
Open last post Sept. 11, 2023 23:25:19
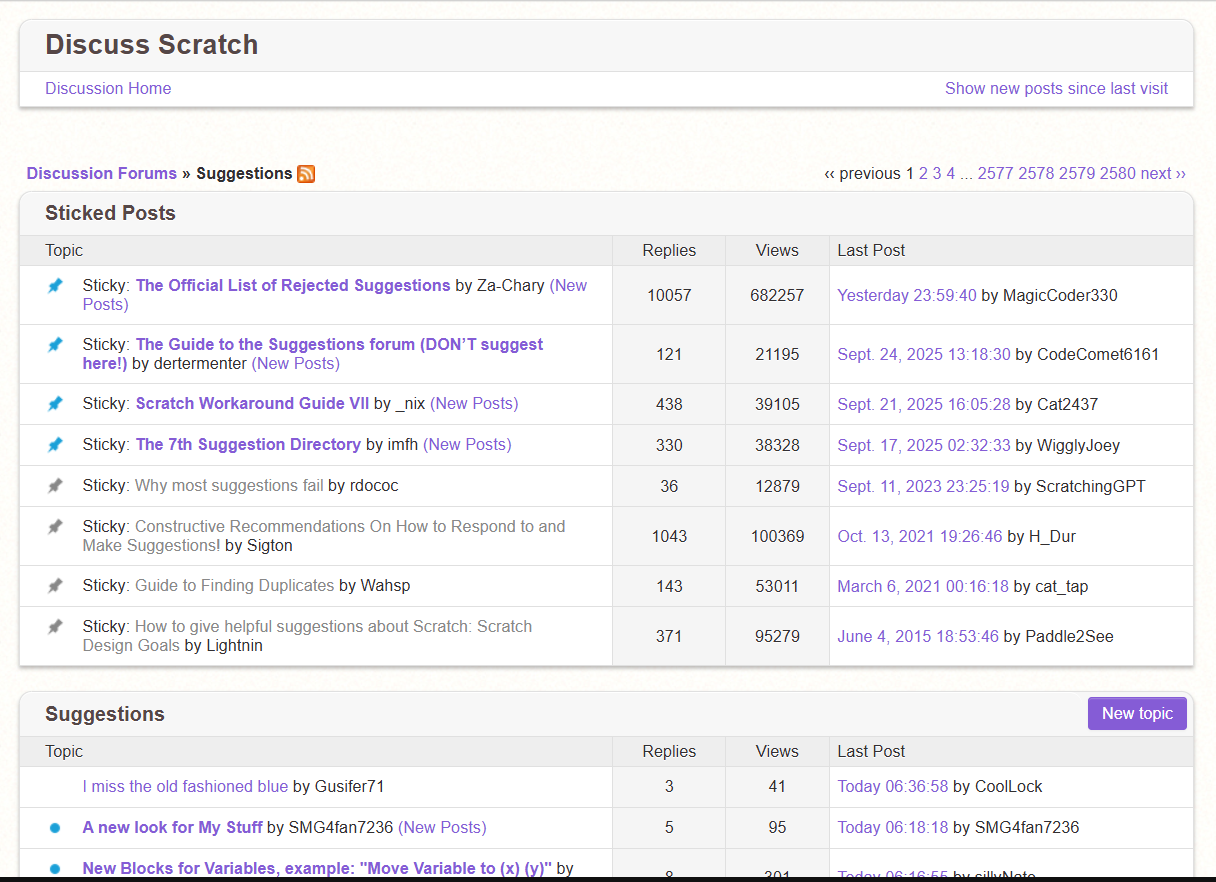tap(924, 486)
